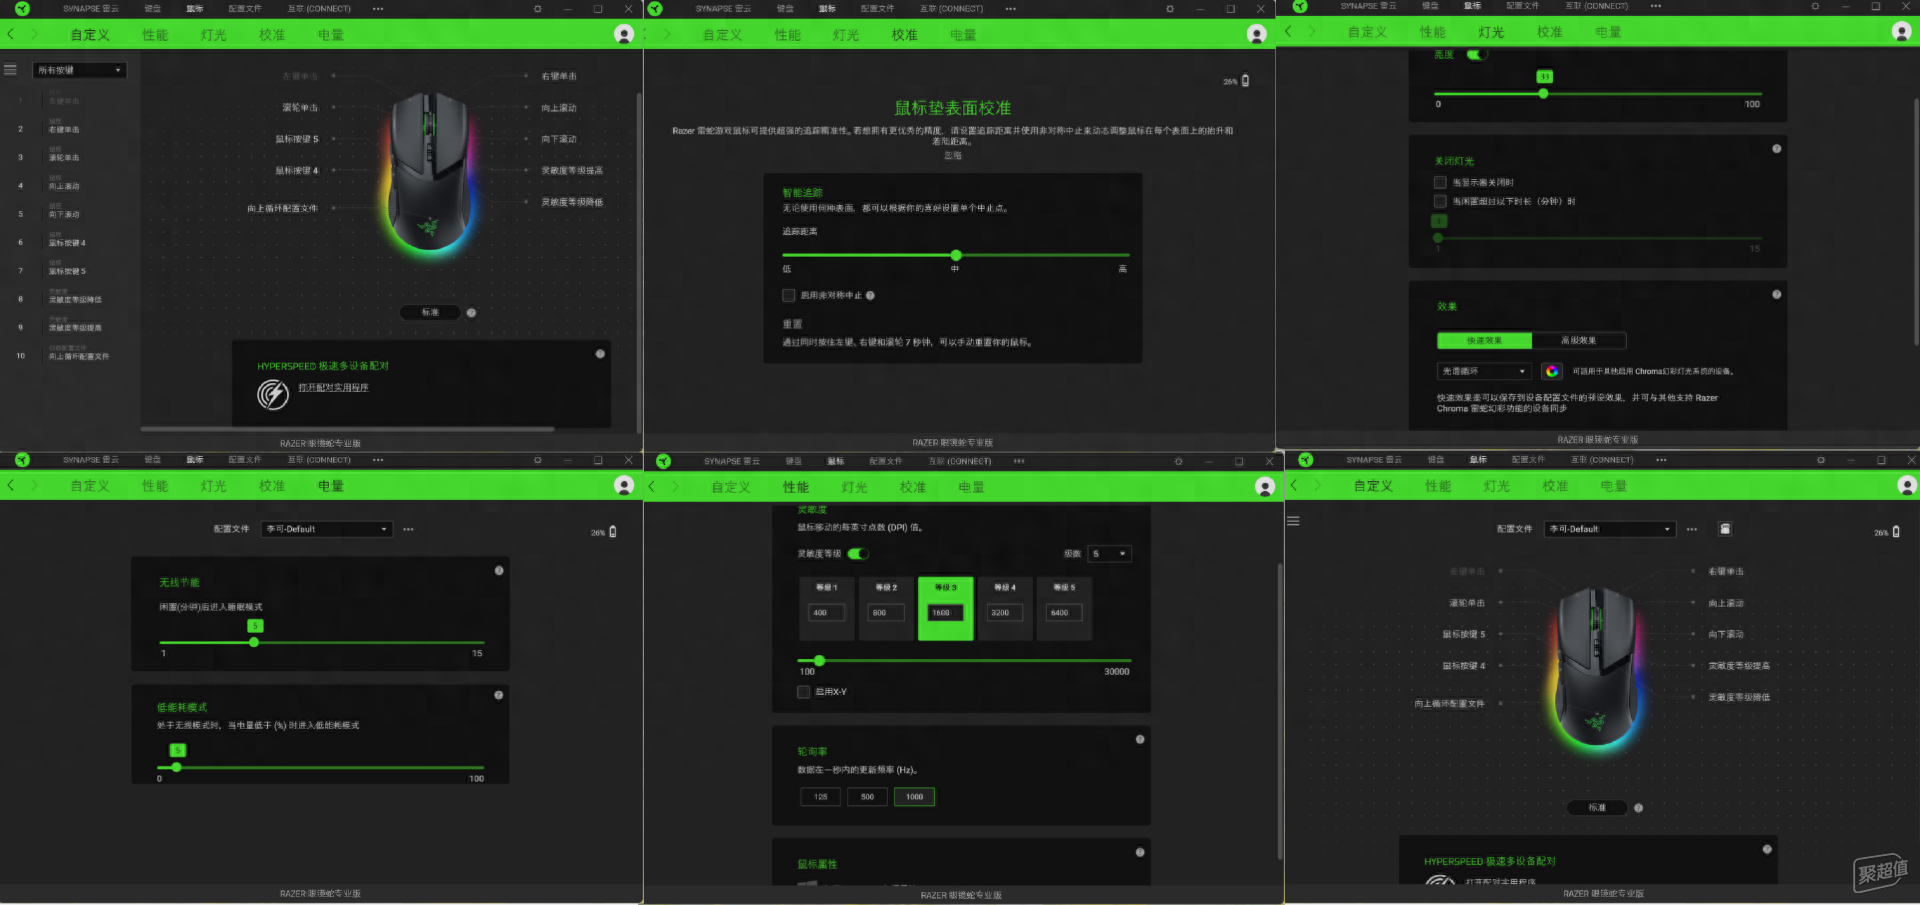1920x905 pixels.
Task: Open the ellipsis beside the profile dropdown in the Power window
Action: [x=408, y=529]
